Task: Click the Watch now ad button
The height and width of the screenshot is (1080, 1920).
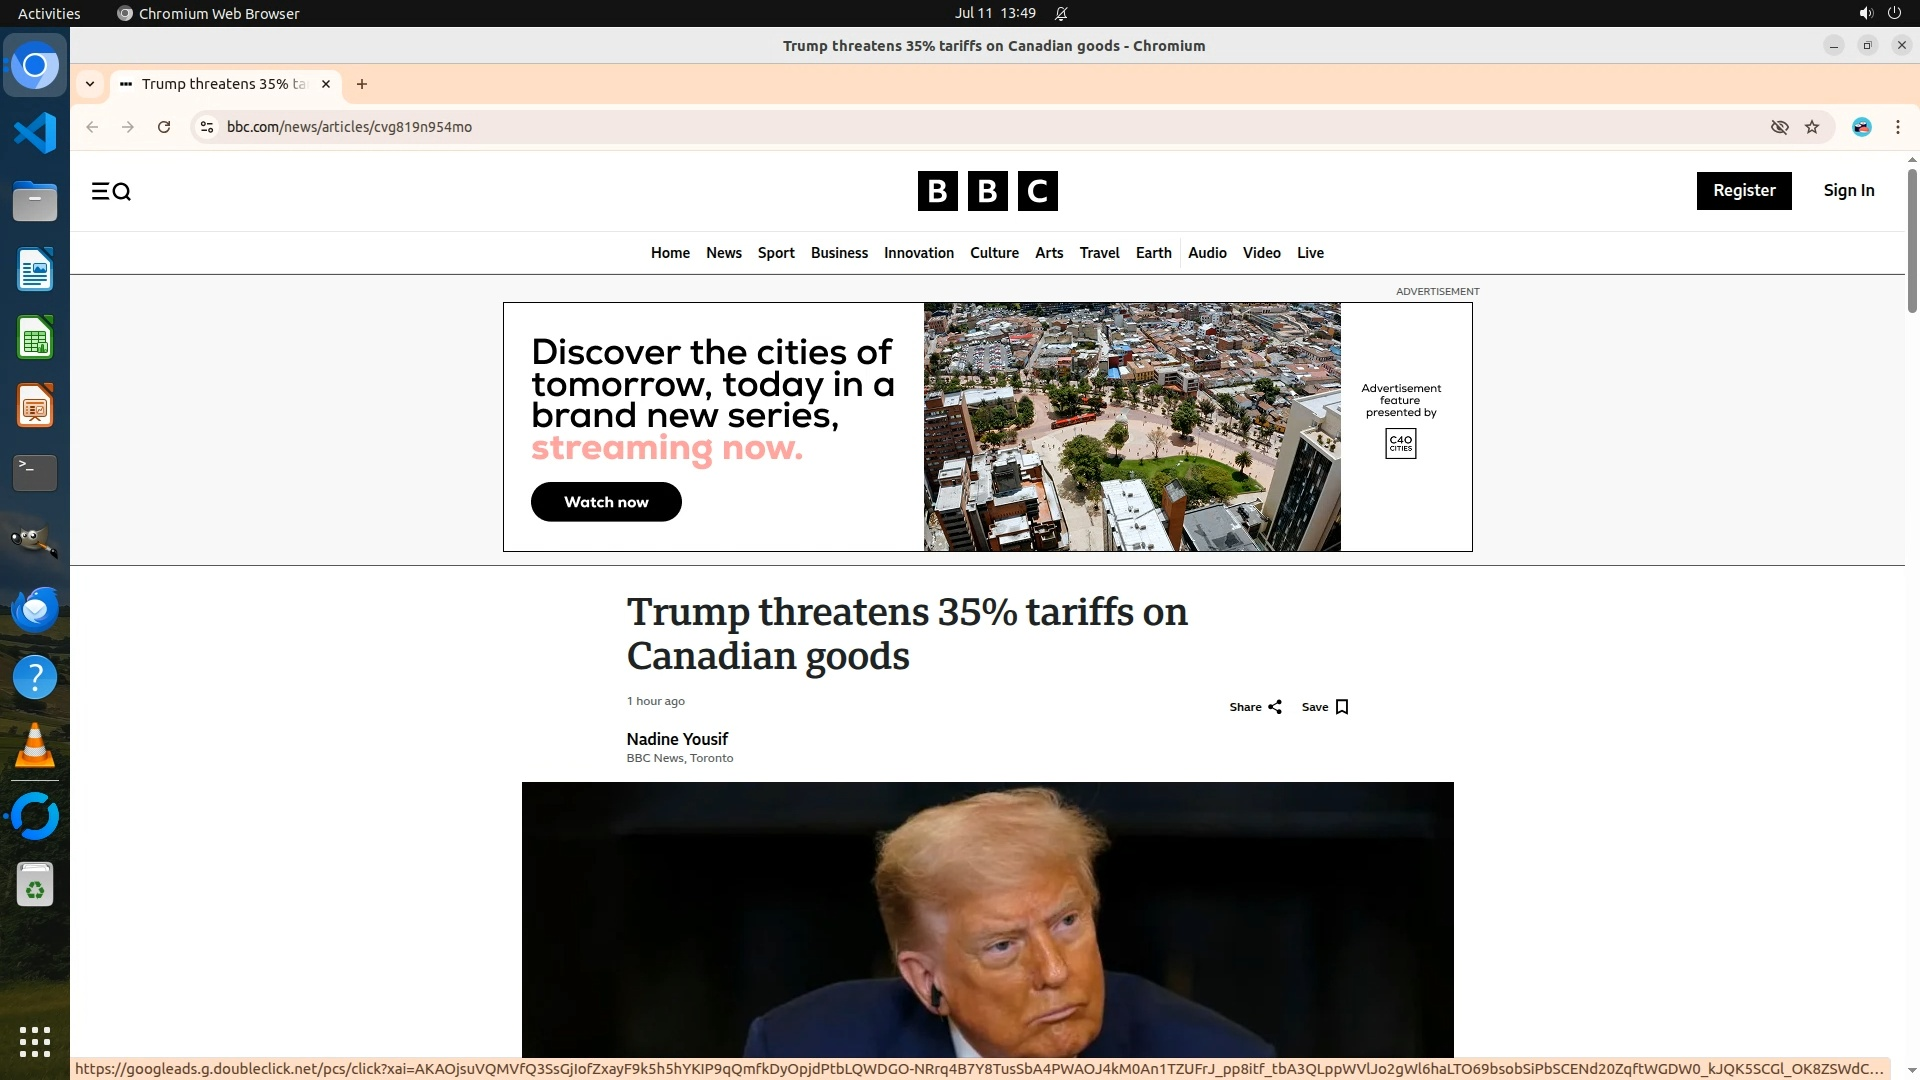Action: [x=606, y=502]
